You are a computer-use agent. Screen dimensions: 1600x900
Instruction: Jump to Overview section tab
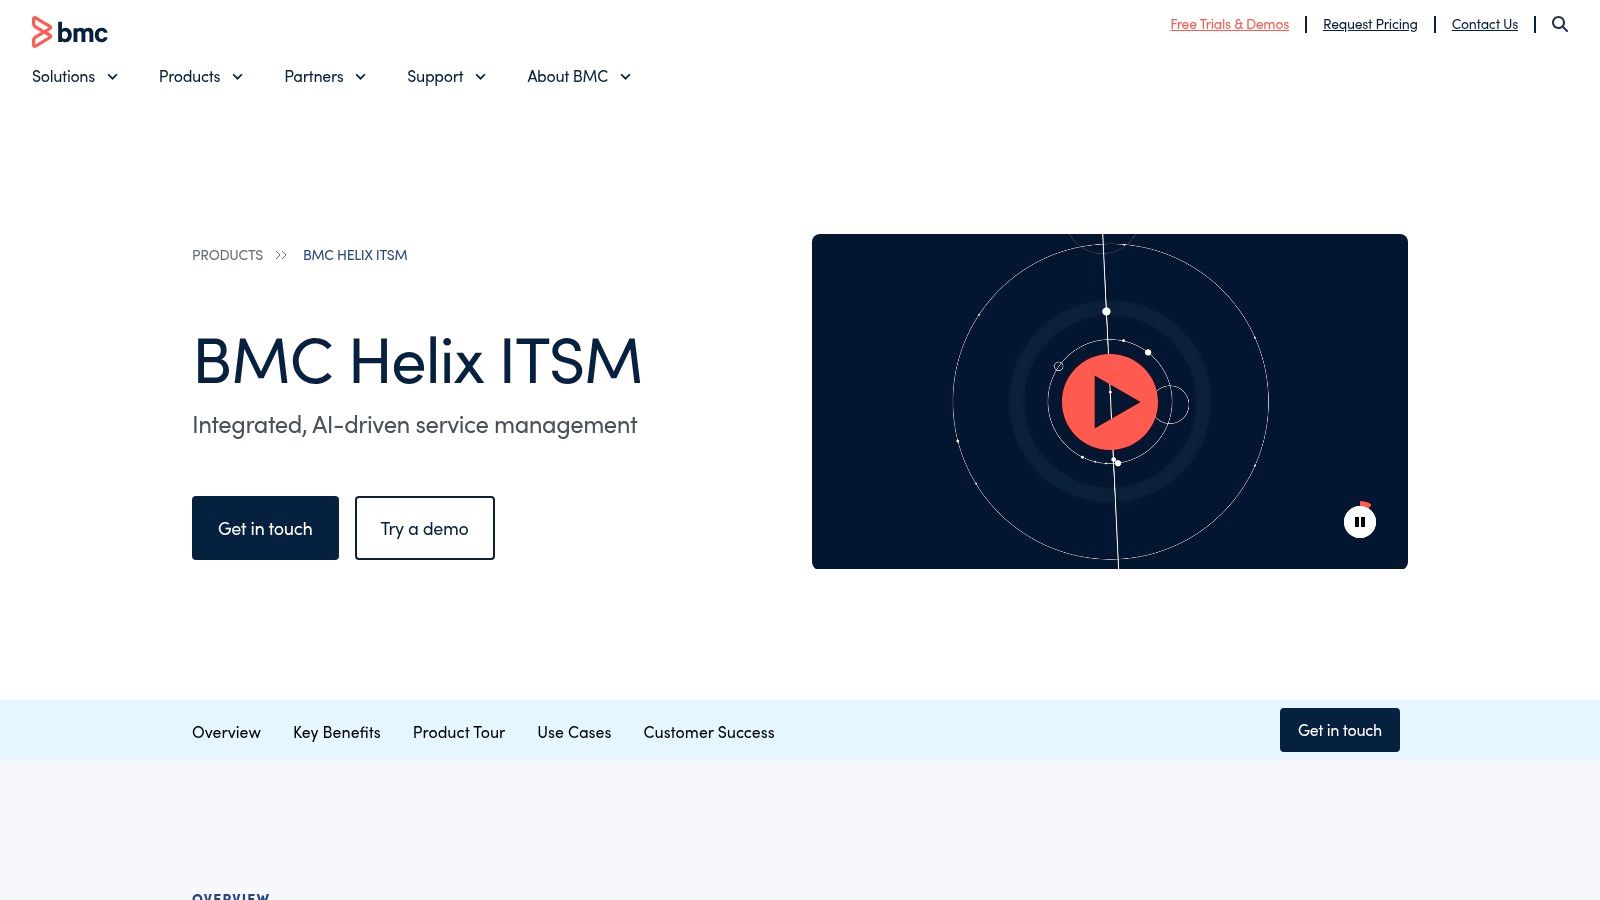click(x=226, y=732)
